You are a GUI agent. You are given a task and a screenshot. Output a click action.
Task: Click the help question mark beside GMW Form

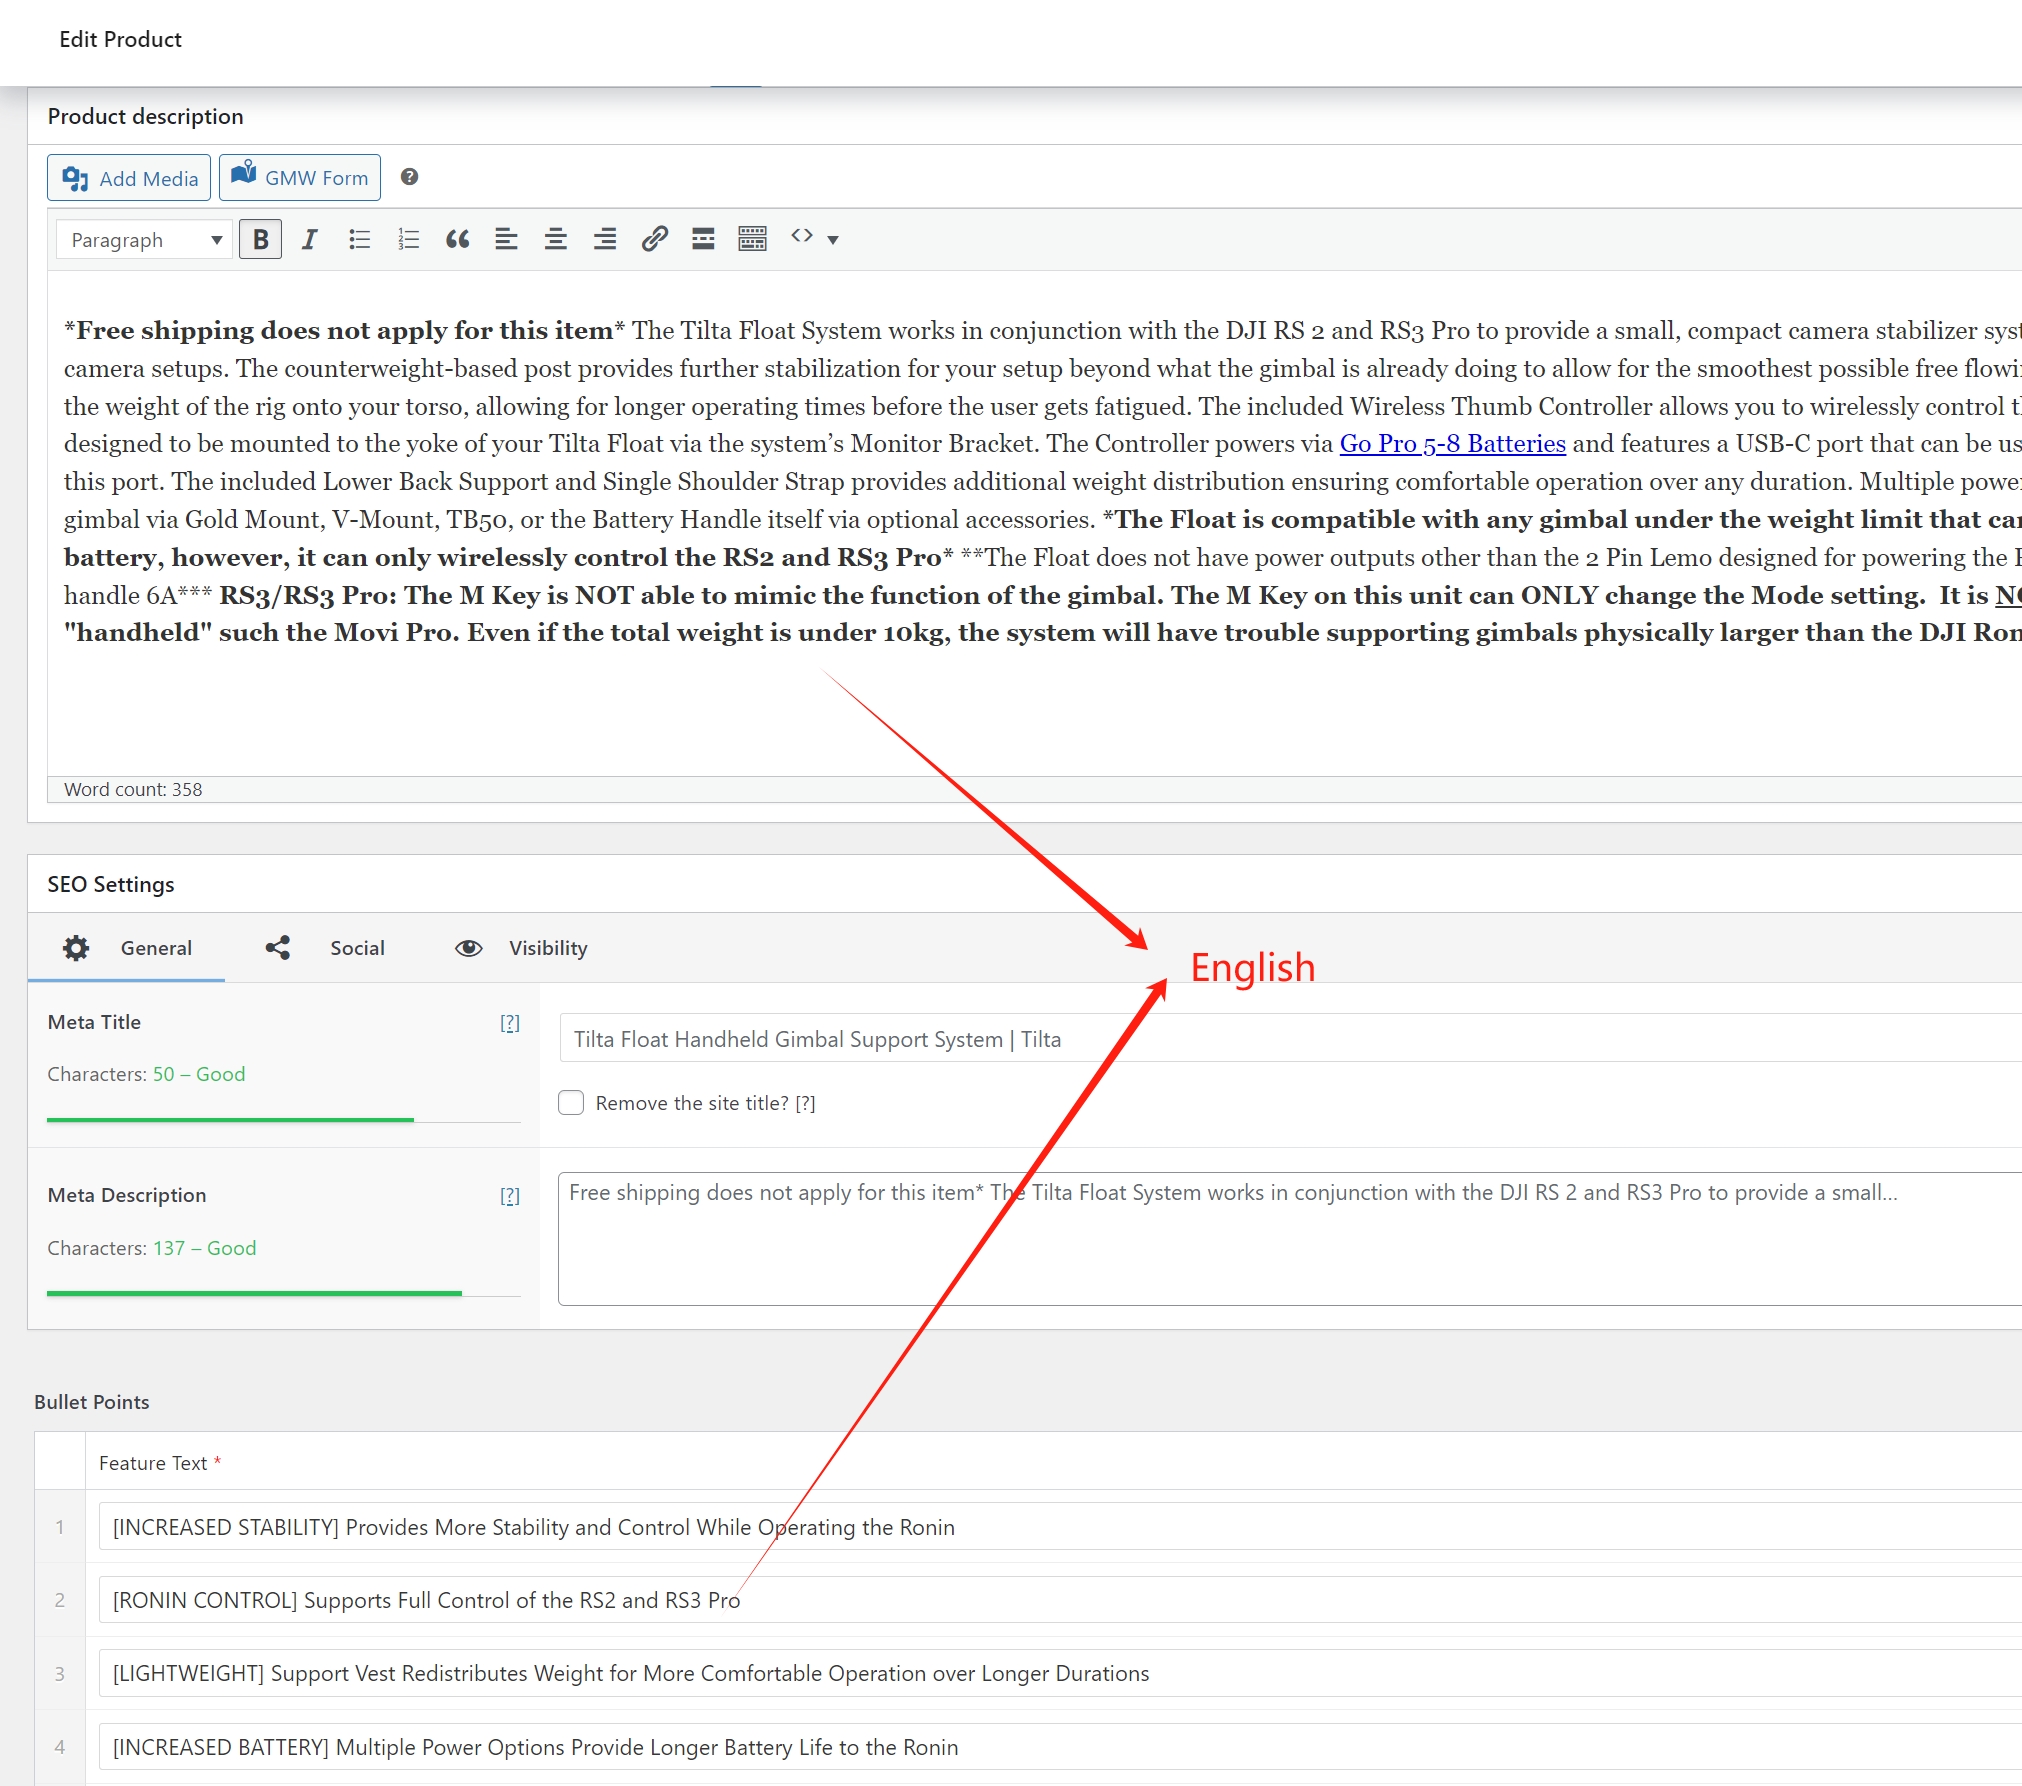click(409, 177)
